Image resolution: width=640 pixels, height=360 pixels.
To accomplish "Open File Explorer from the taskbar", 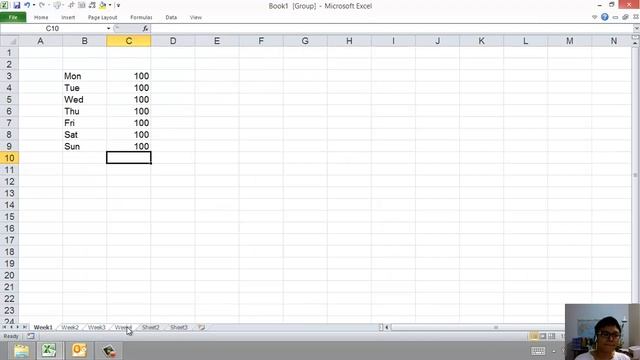I will 21,351.
